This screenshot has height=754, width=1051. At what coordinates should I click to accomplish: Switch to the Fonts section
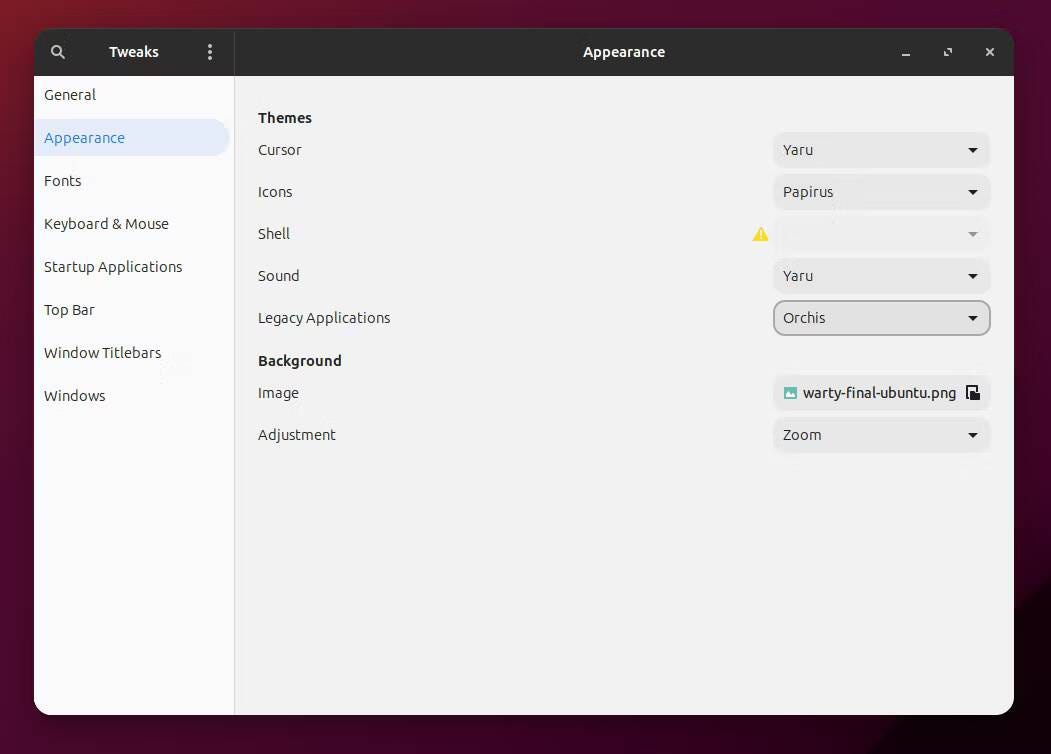point(62,181)
